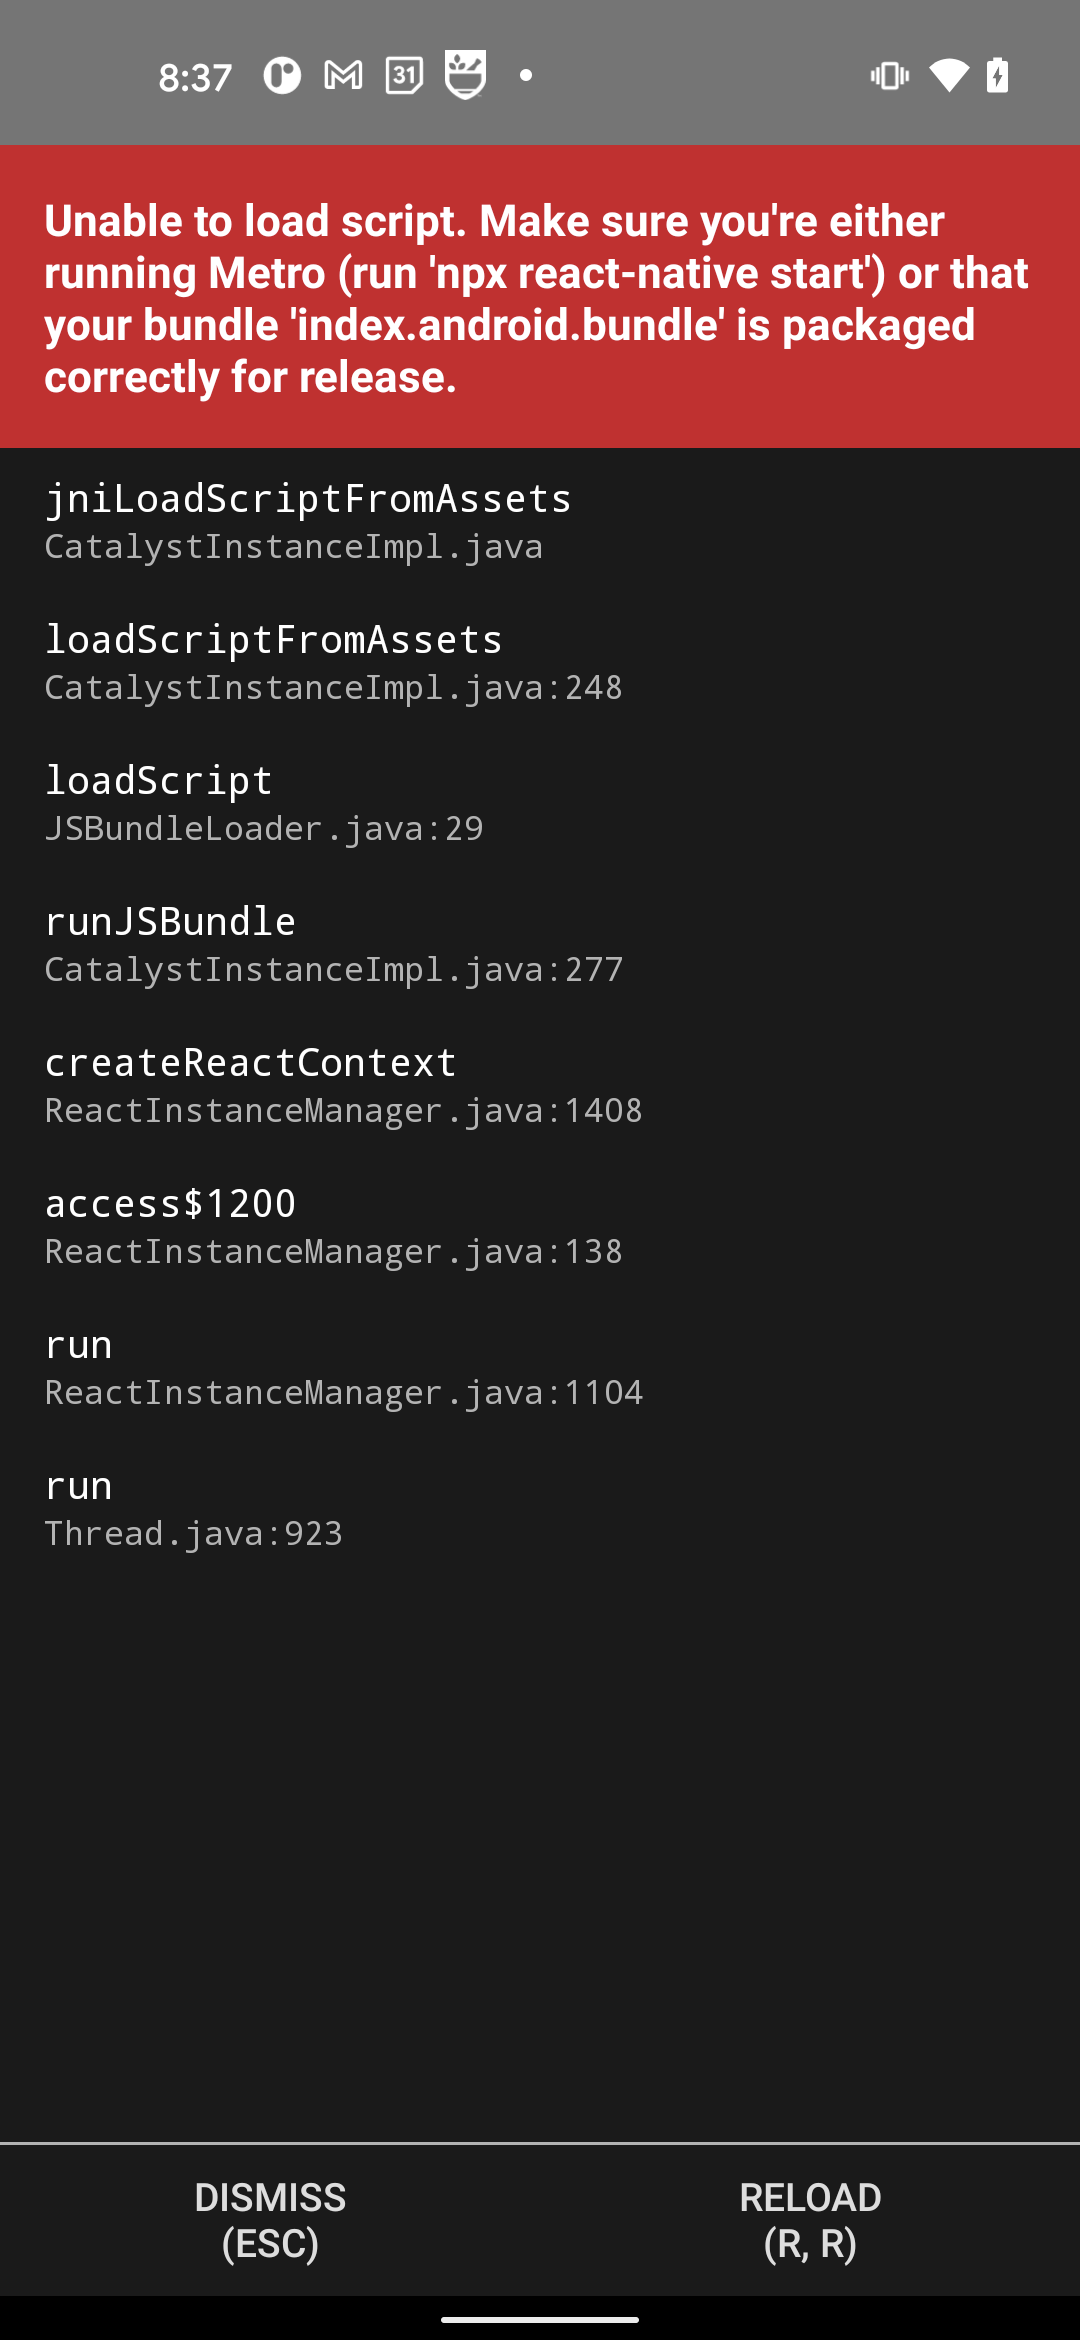The height and width of the screenshot is (2340, 1080).
Task: Select the vibrate mode icon
Action: (888, 73)
